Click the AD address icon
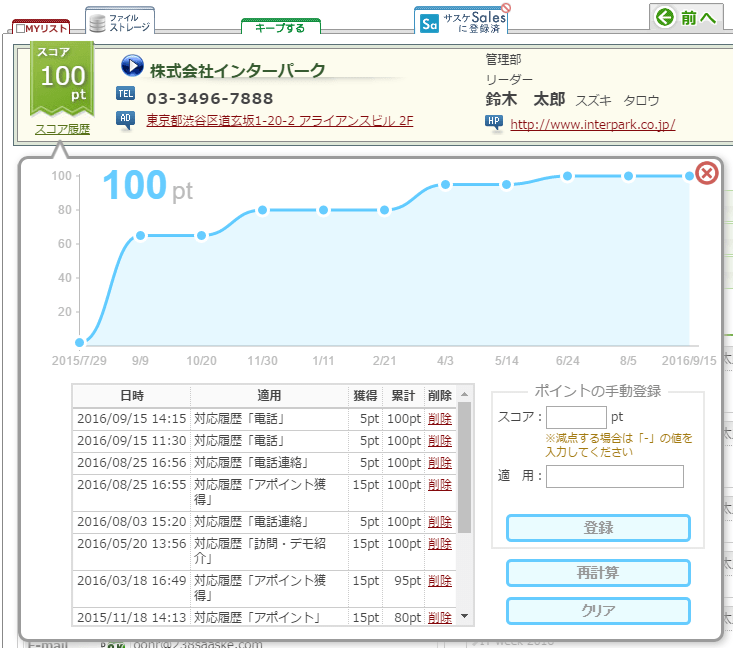The image size is (733, 648). tap(125, 120)
